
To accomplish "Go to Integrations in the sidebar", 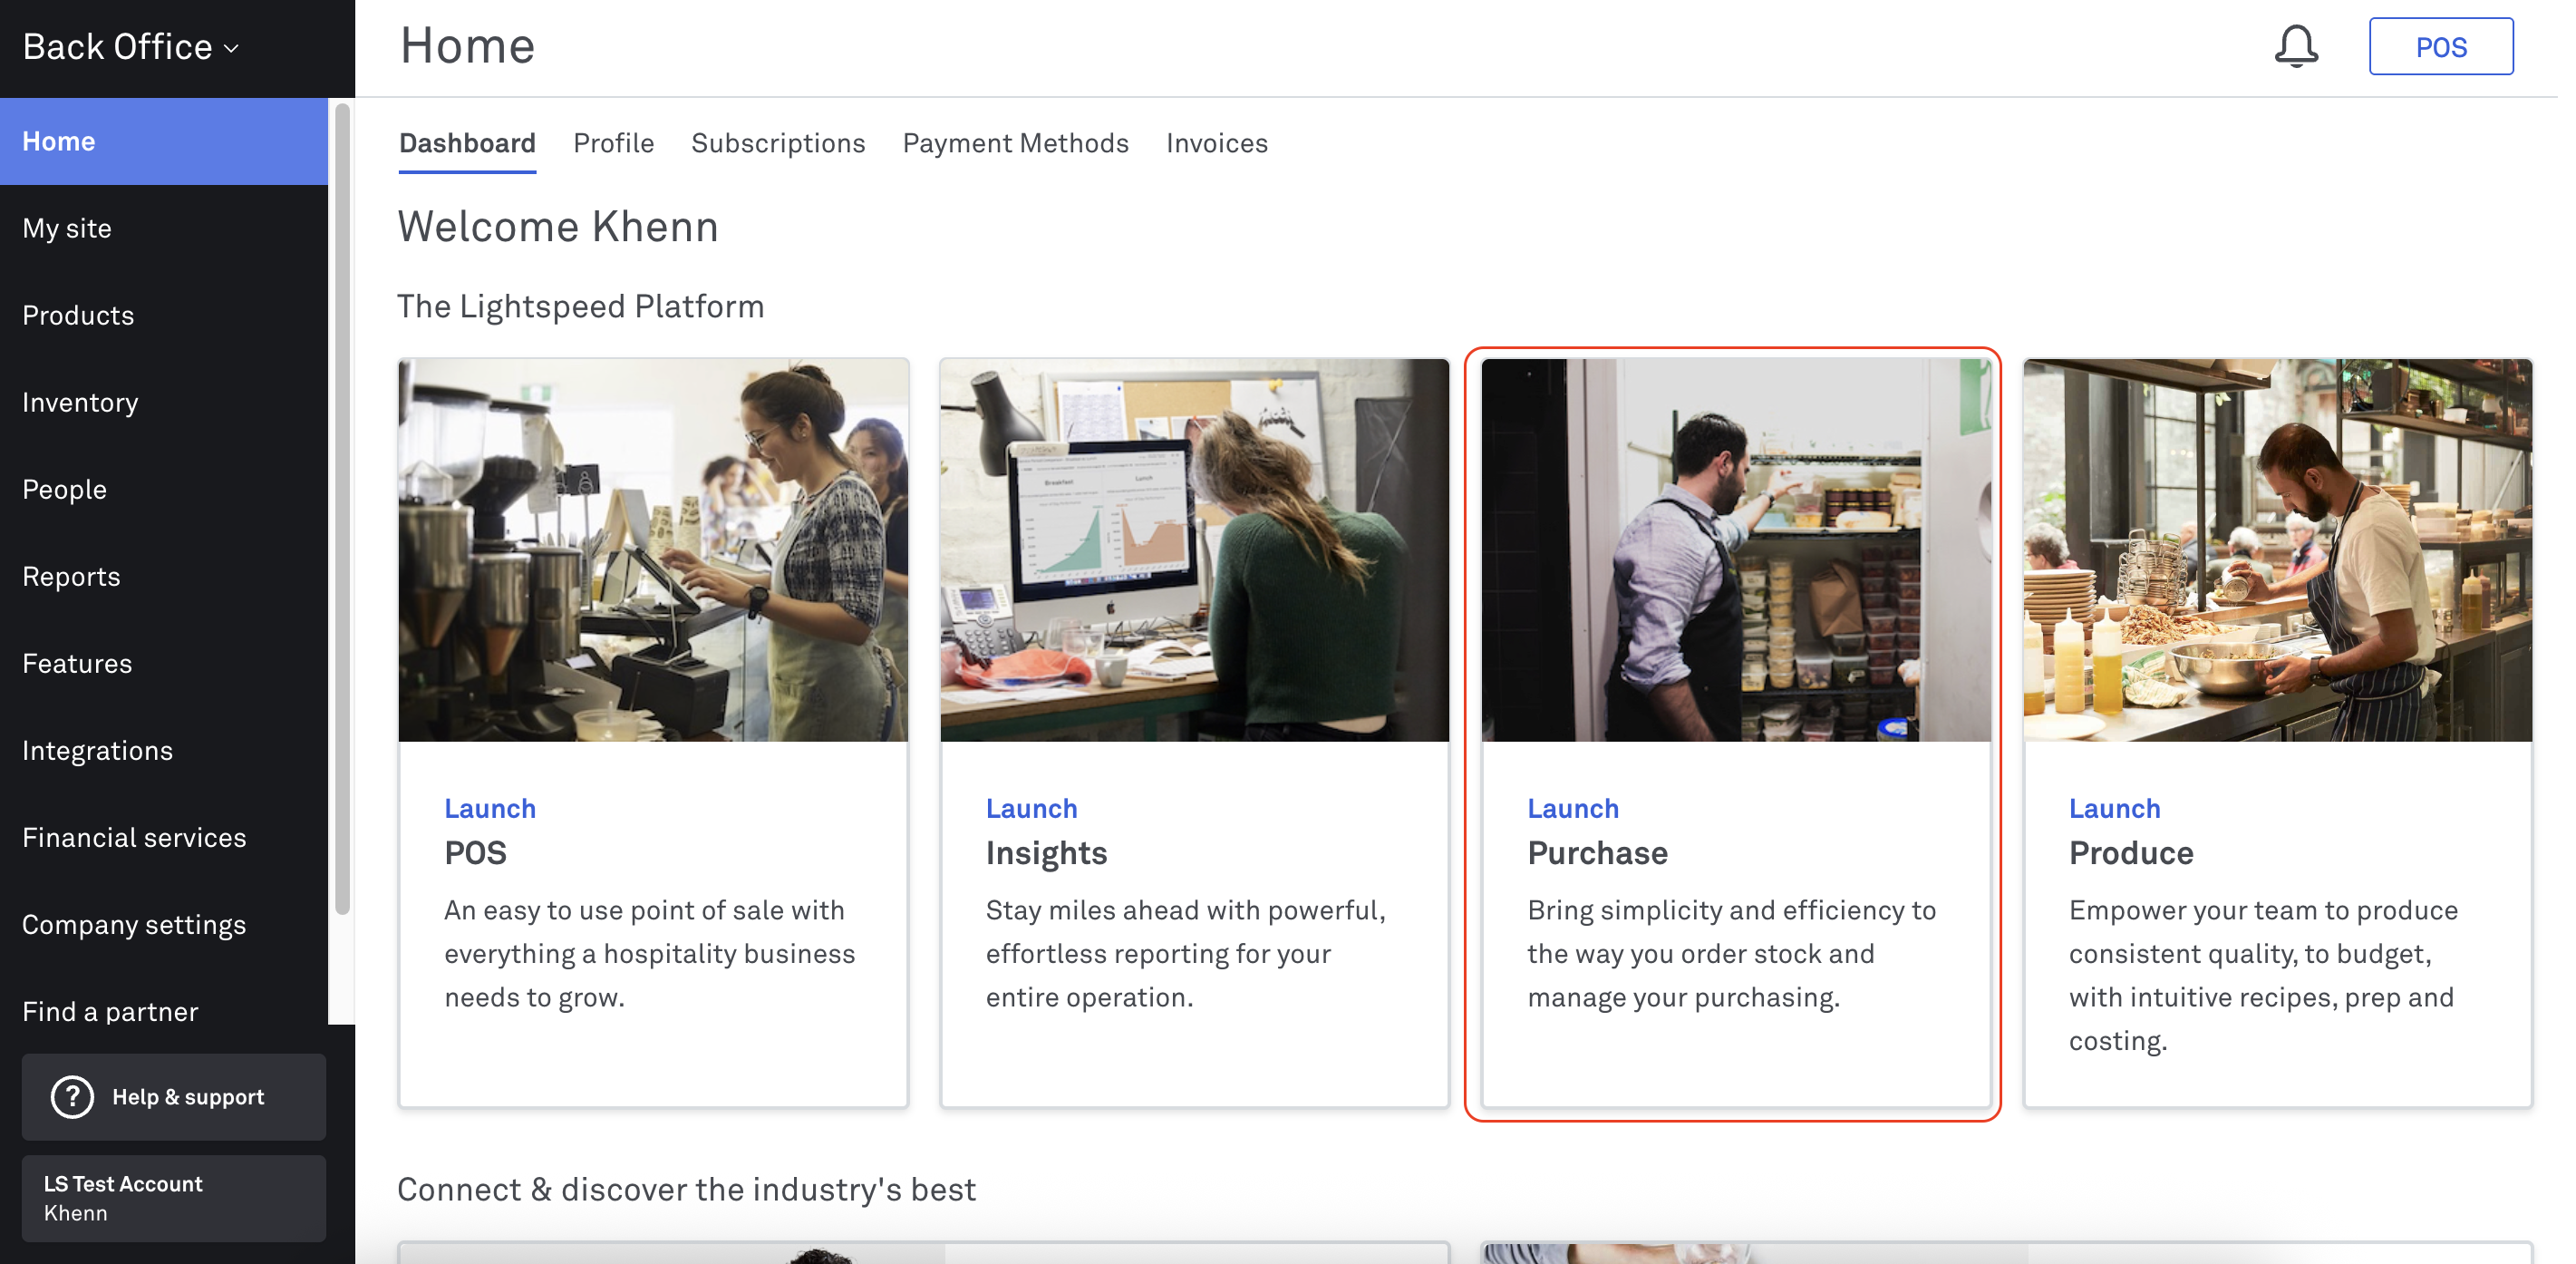I will tap(164, 750).
